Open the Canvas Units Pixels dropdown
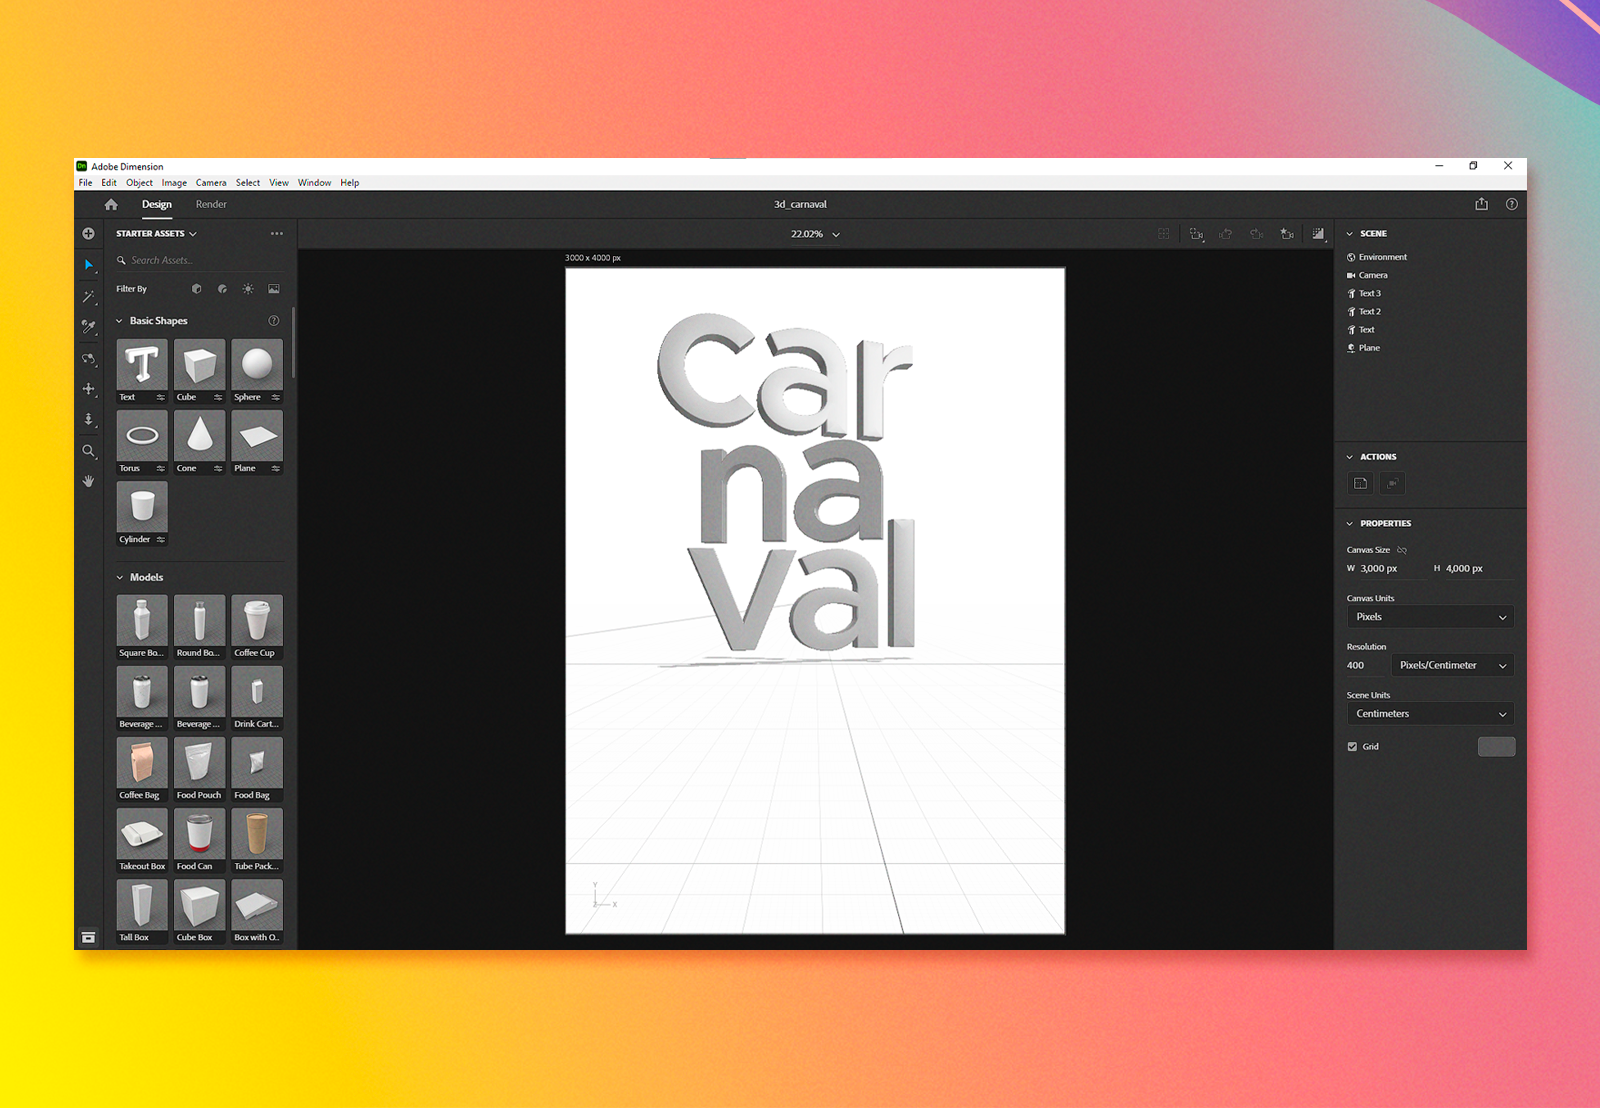 [x=1430, y=617]
